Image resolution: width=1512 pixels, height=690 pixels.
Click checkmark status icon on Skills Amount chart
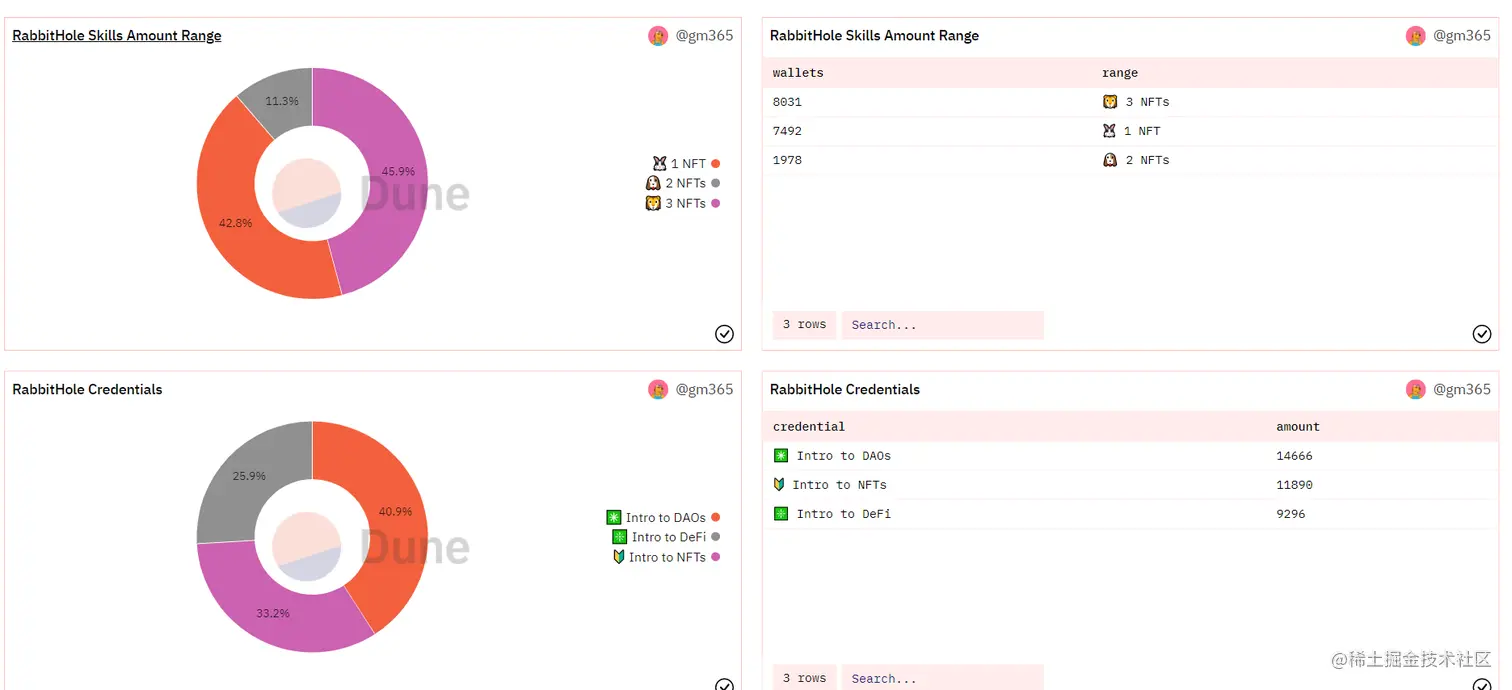pyautogui.click(x=725, y=334)
